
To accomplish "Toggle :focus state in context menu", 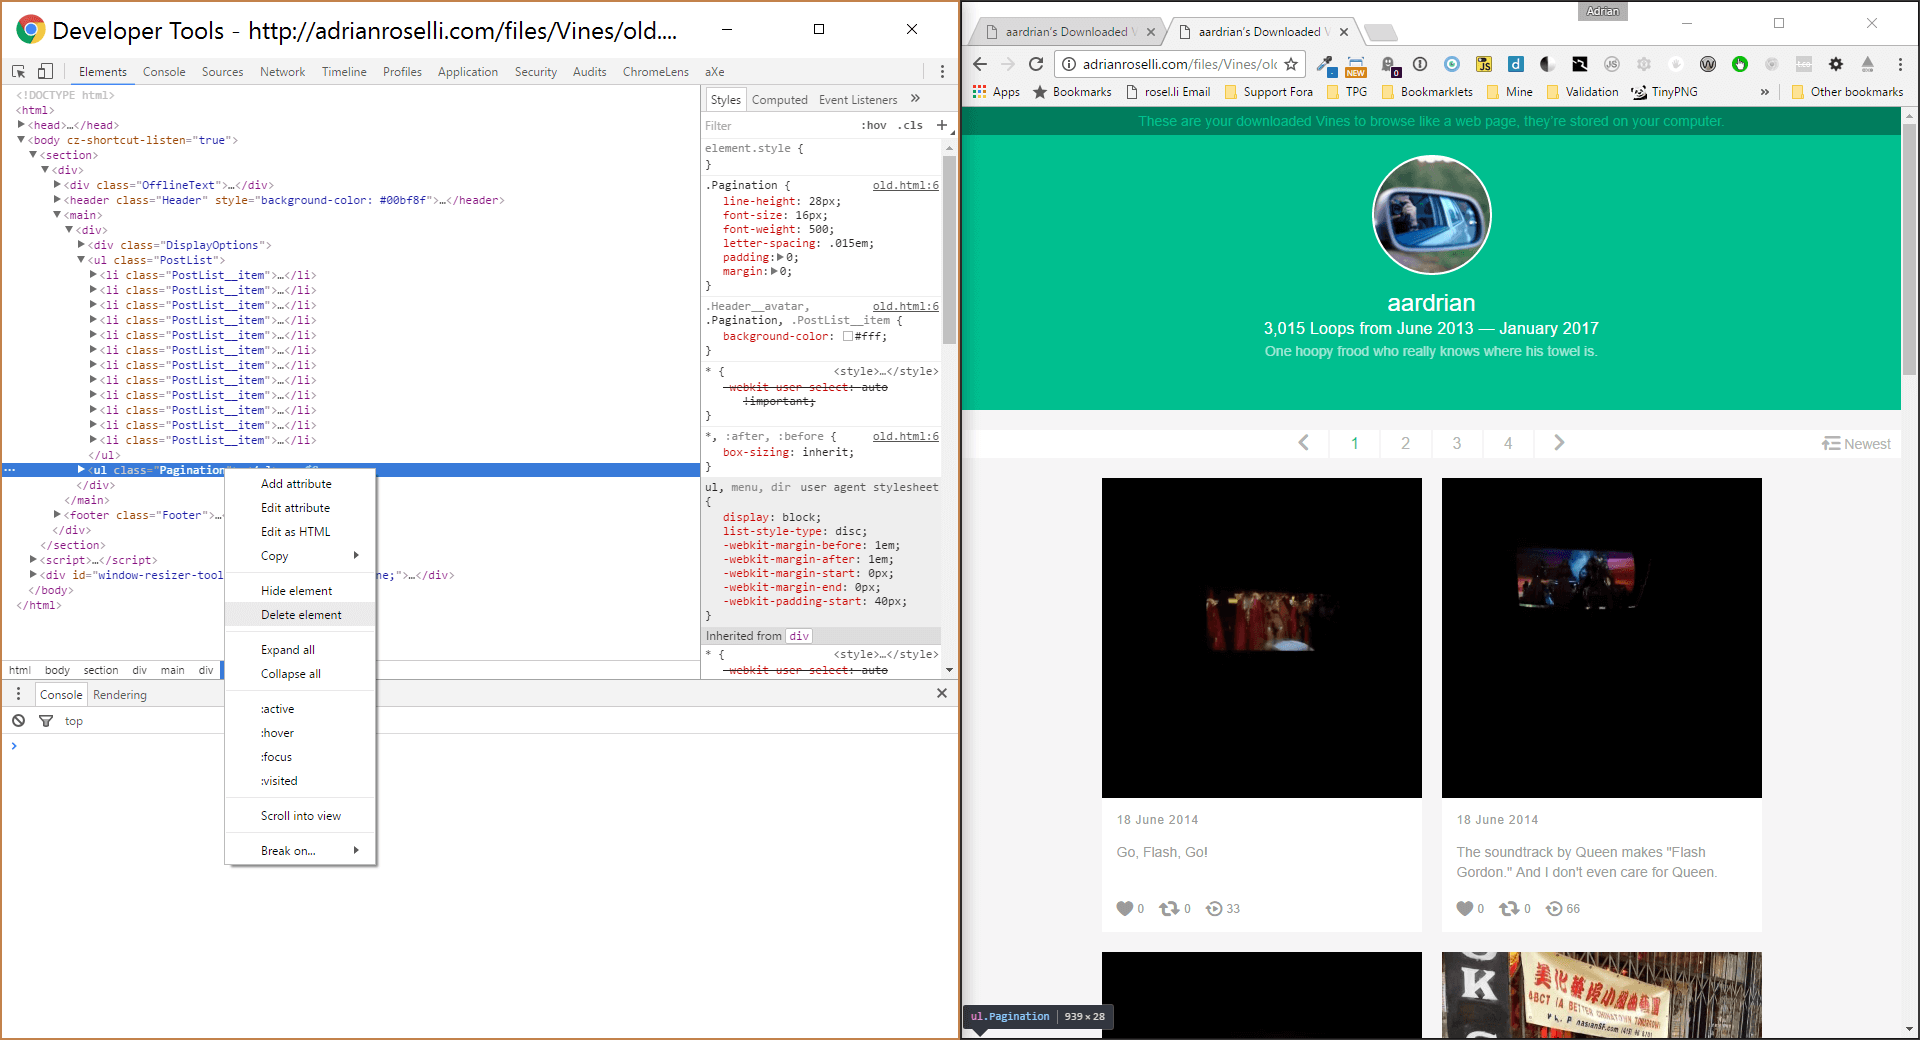I will pos(300,757).
